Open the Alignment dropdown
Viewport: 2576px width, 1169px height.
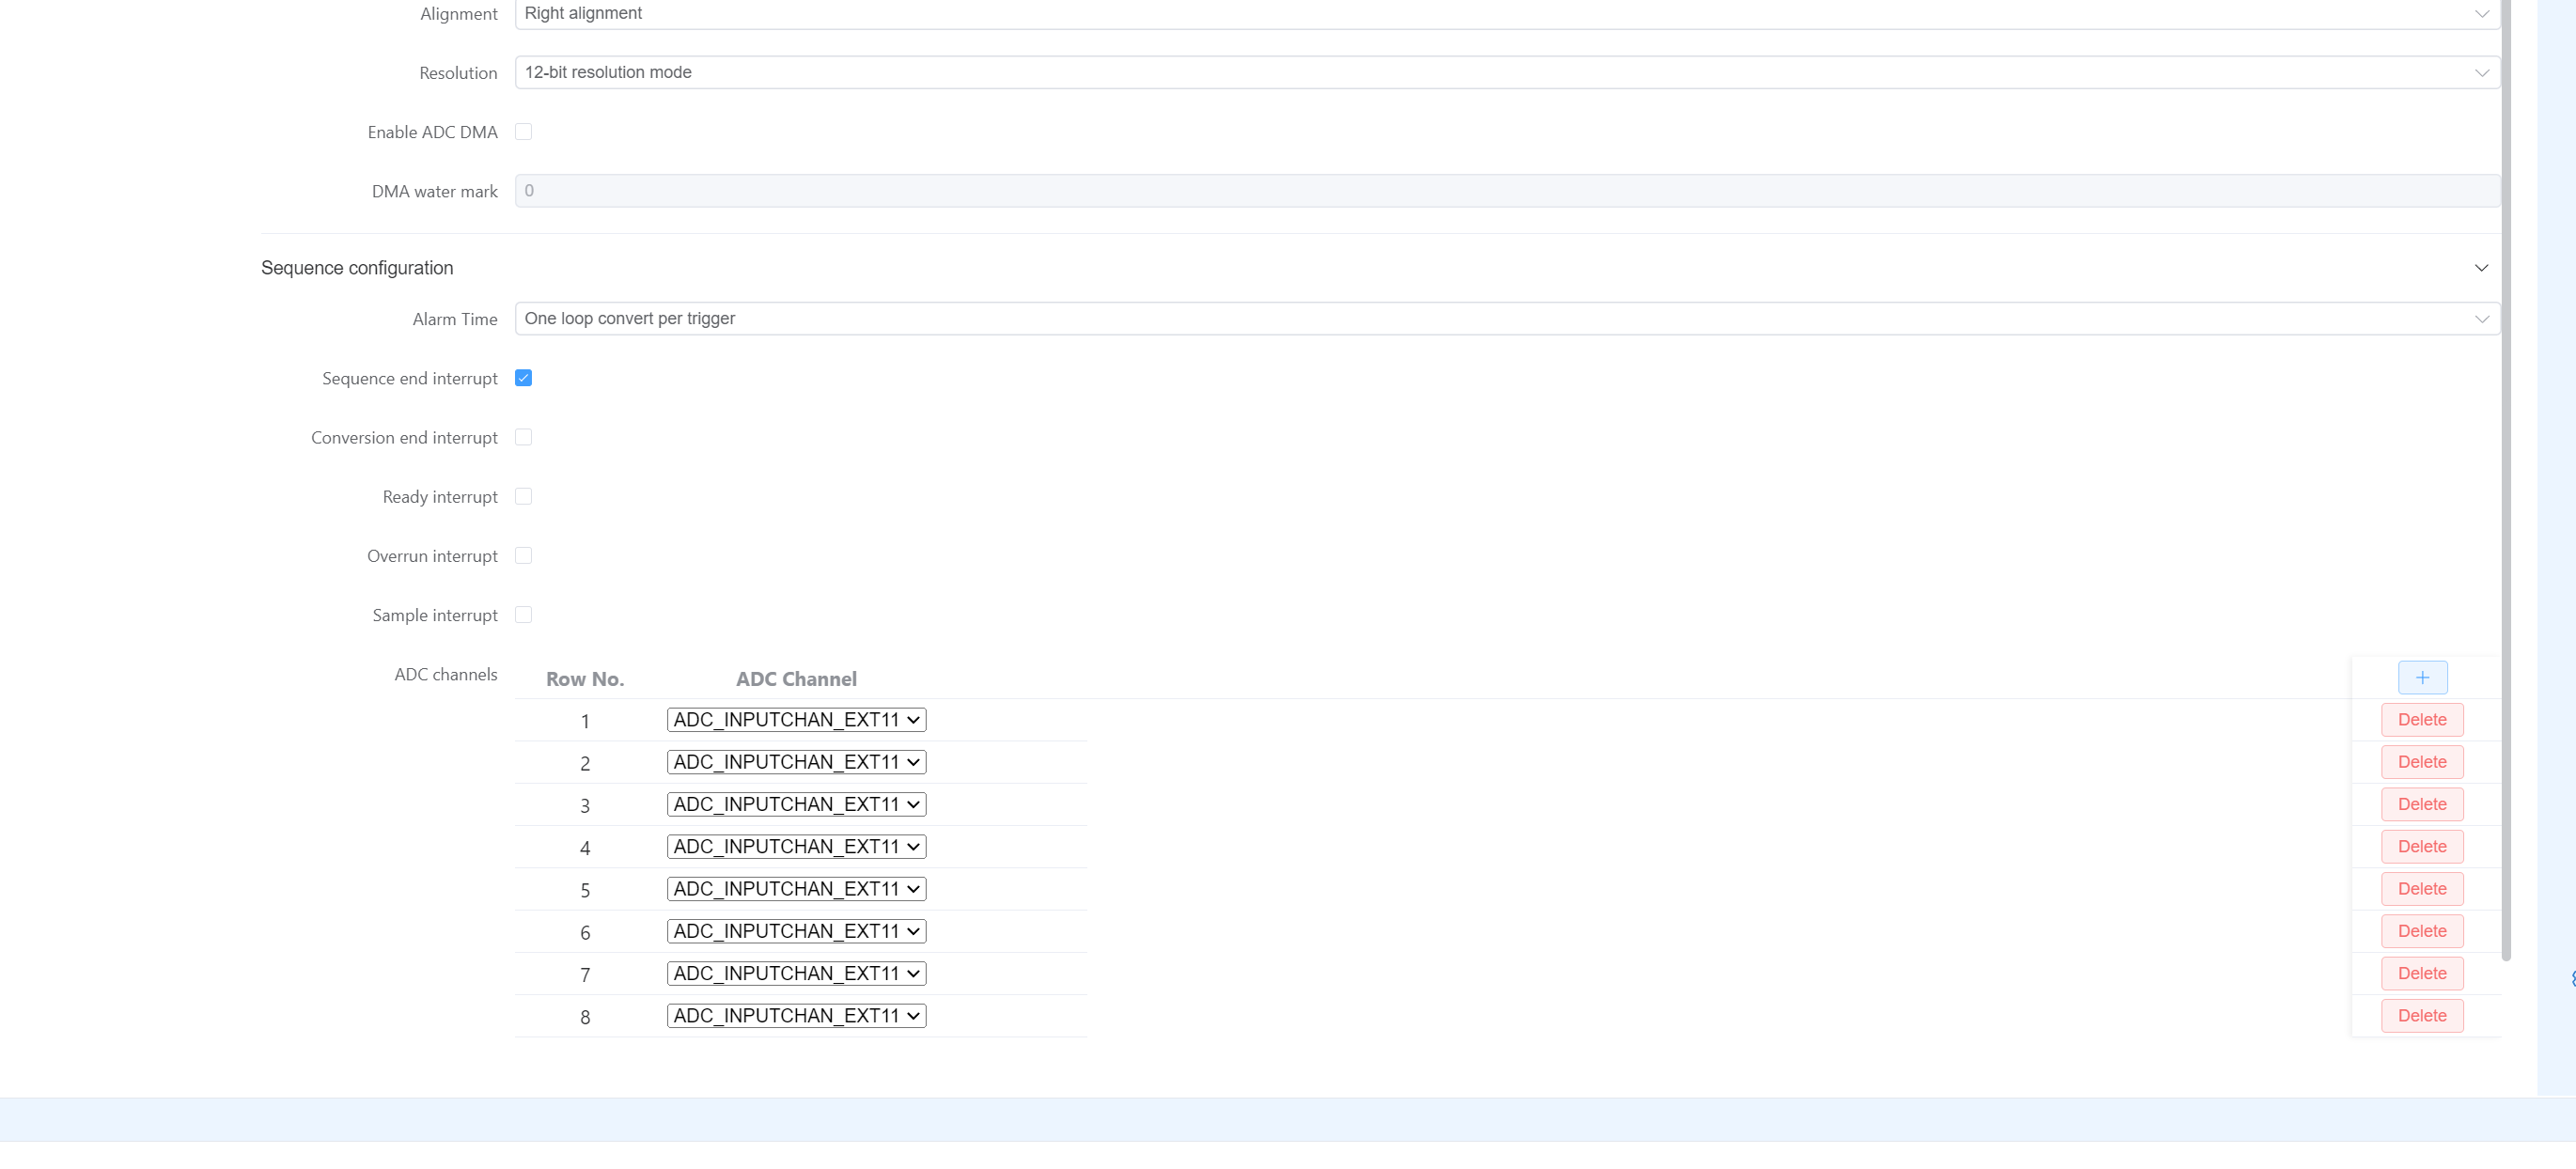click(x=1506, y=14)
